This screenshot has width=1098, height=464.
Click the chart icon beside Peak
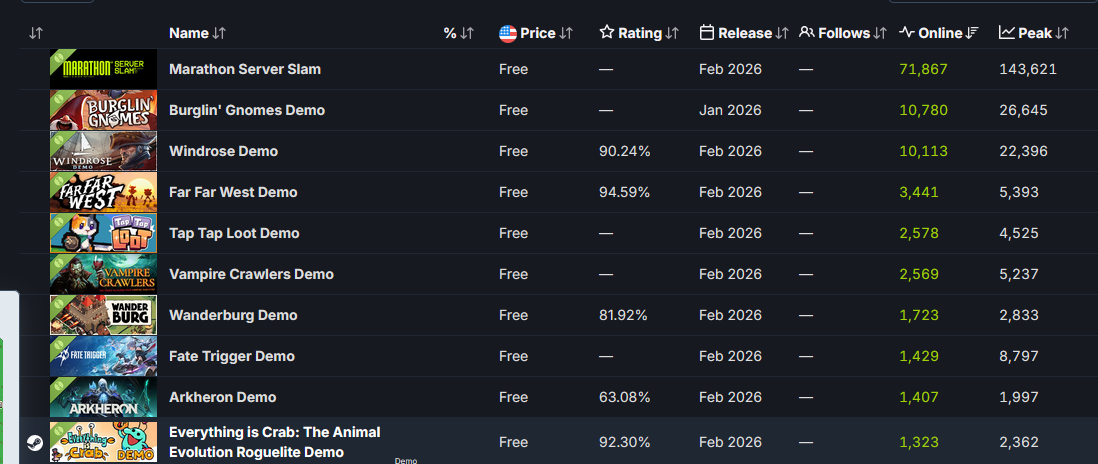(x=1007, y=32)
